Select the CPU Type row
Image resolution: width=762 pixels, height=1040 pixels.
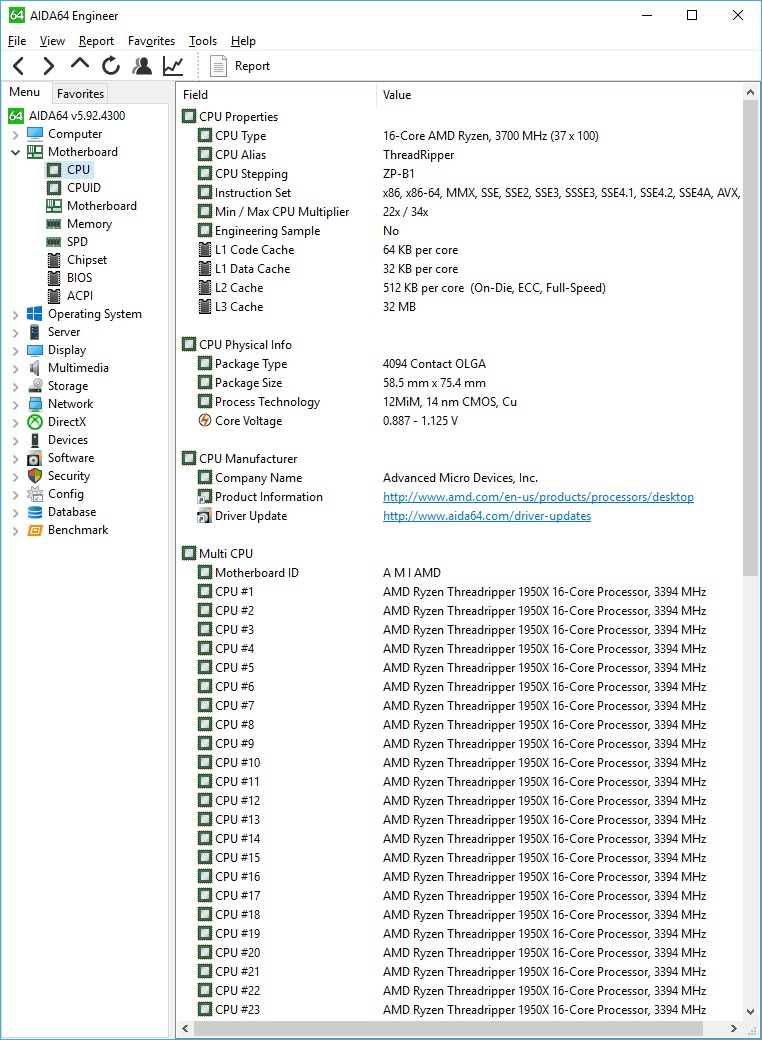pyautogui.click(x=460, y=136)
